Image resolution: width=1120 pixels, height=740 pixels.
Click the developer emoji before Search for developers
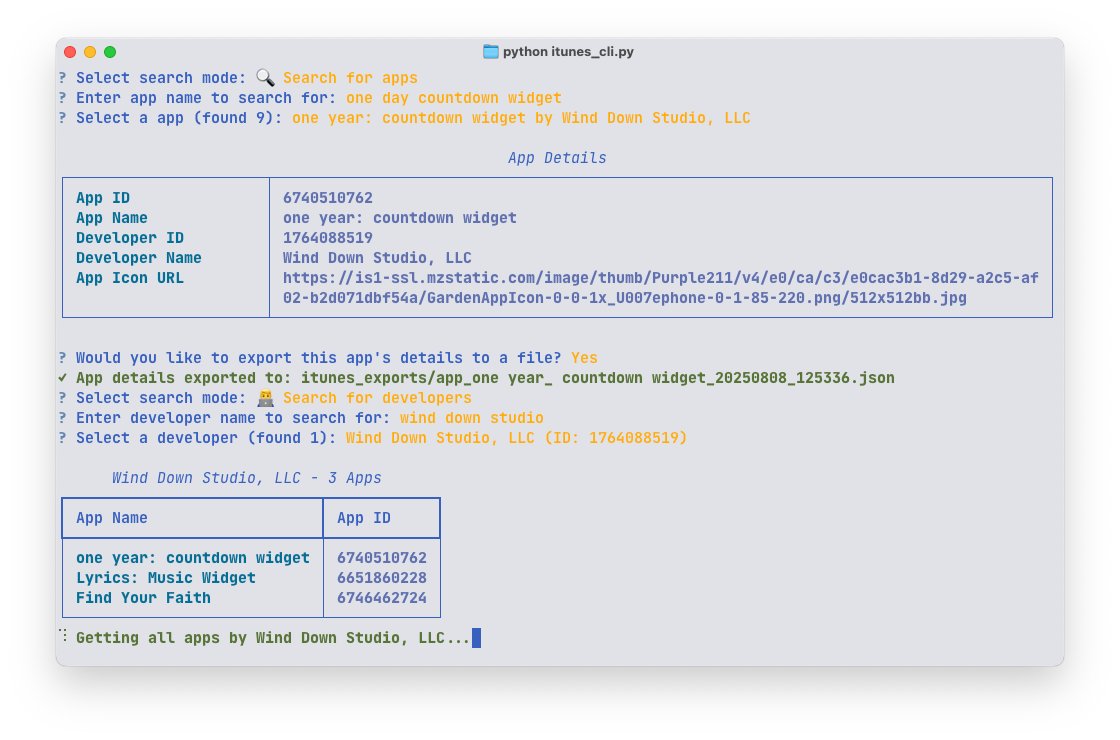click(265, 398)
